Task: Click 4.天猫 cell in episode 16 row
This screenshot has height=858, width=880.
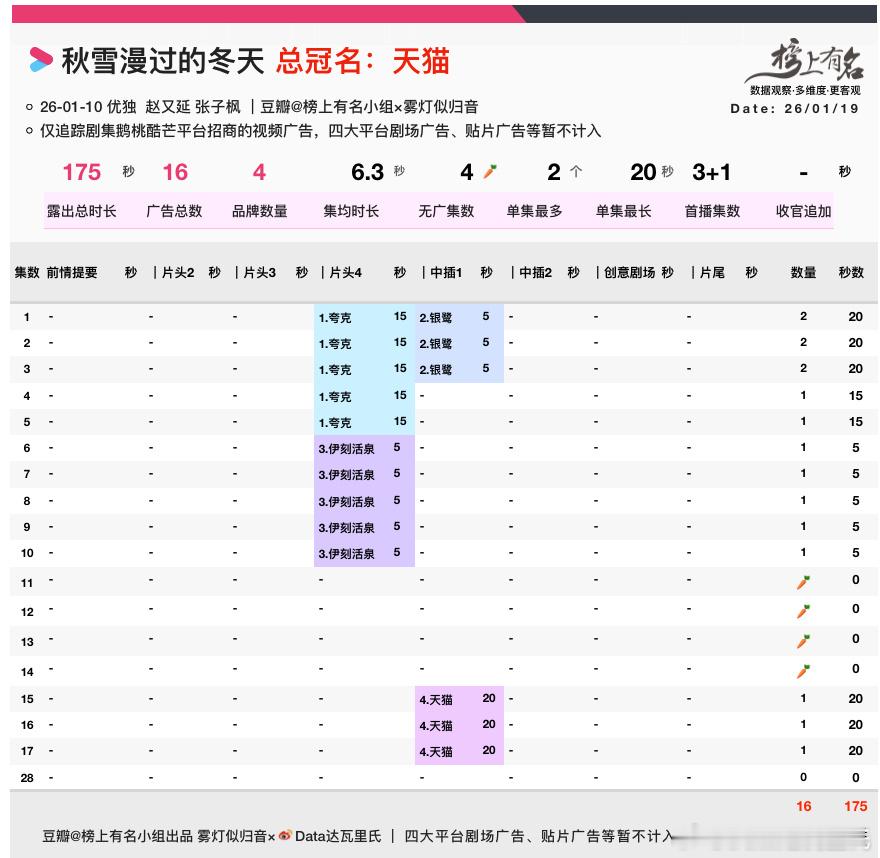Action: coord(436,725)
